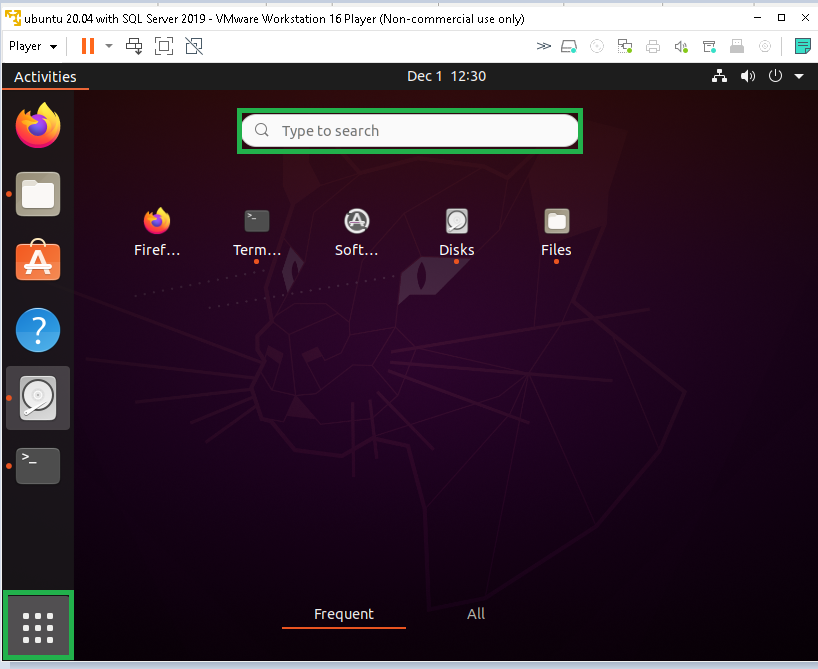Click the power icon in top bar
This screenshot has width=818, height=669.
tap(775, 76)
